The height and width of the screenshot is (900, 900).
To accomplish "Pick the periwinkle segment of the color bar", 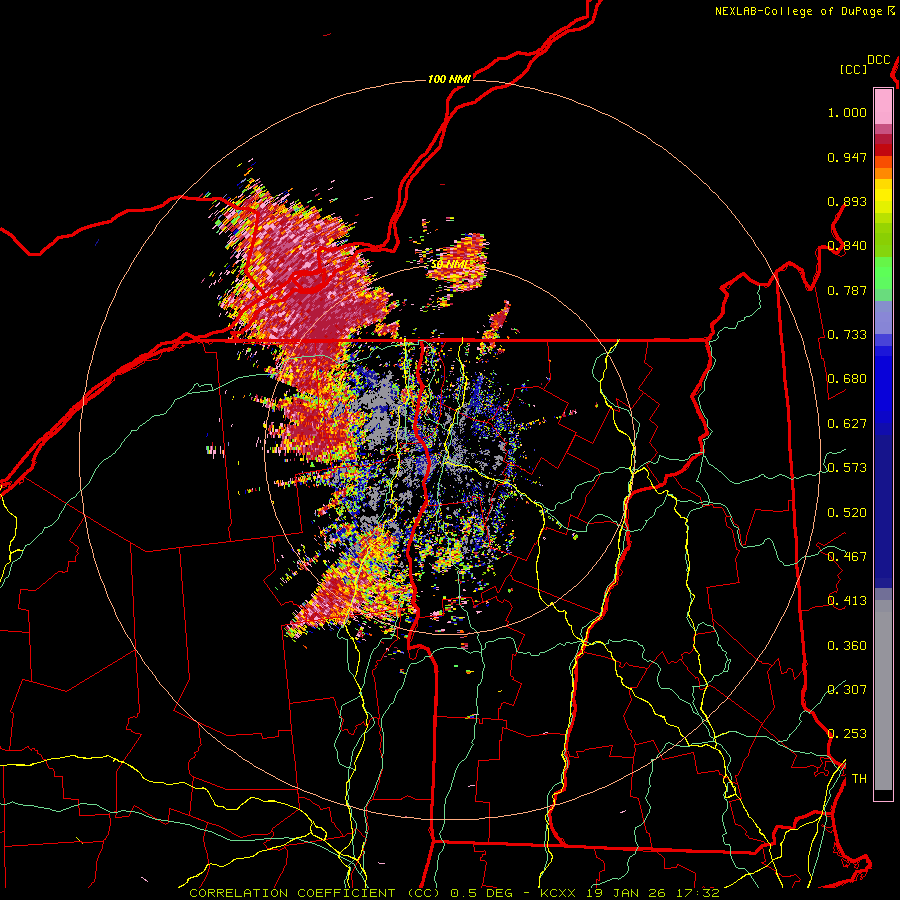I will (x=883, y=317).
